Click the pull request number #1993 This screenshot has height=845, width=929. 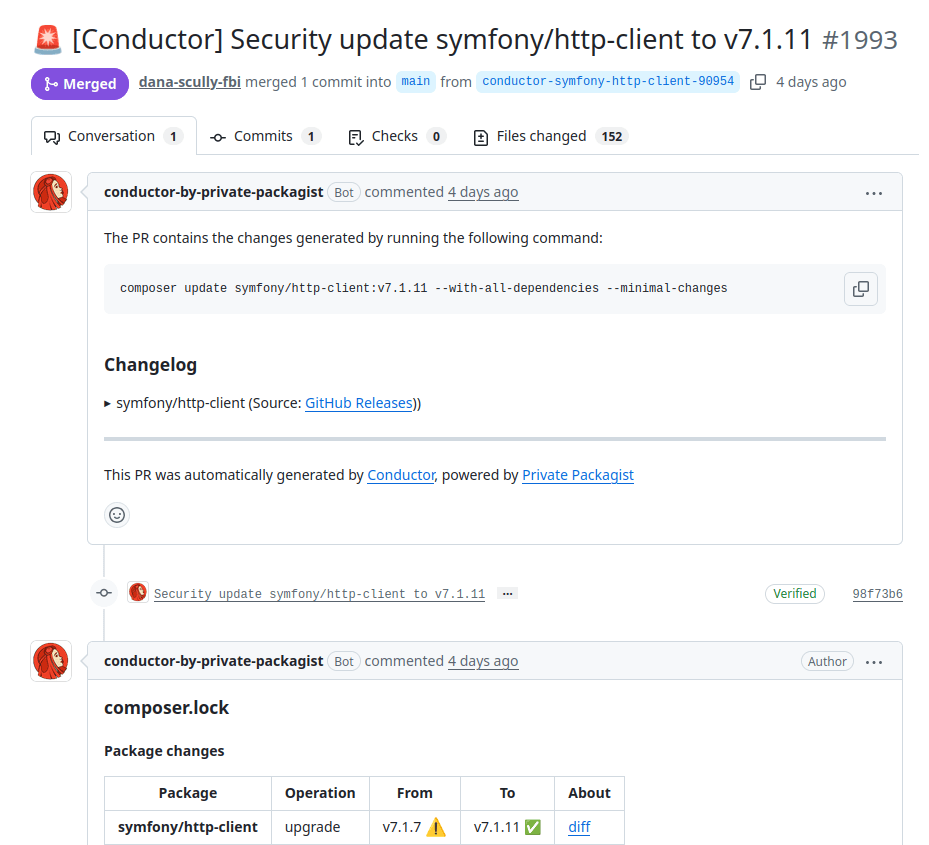(860, 40)
